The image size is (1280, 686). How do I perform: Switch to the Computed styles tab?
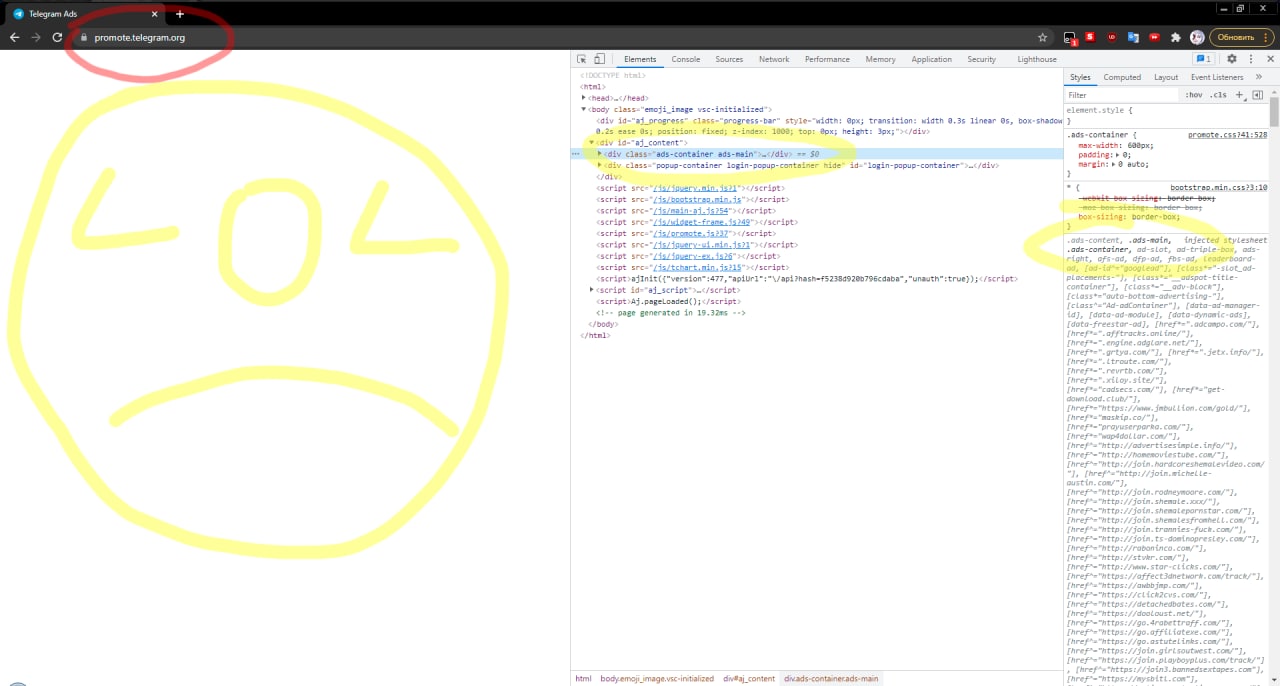(x=1122, y=77)
